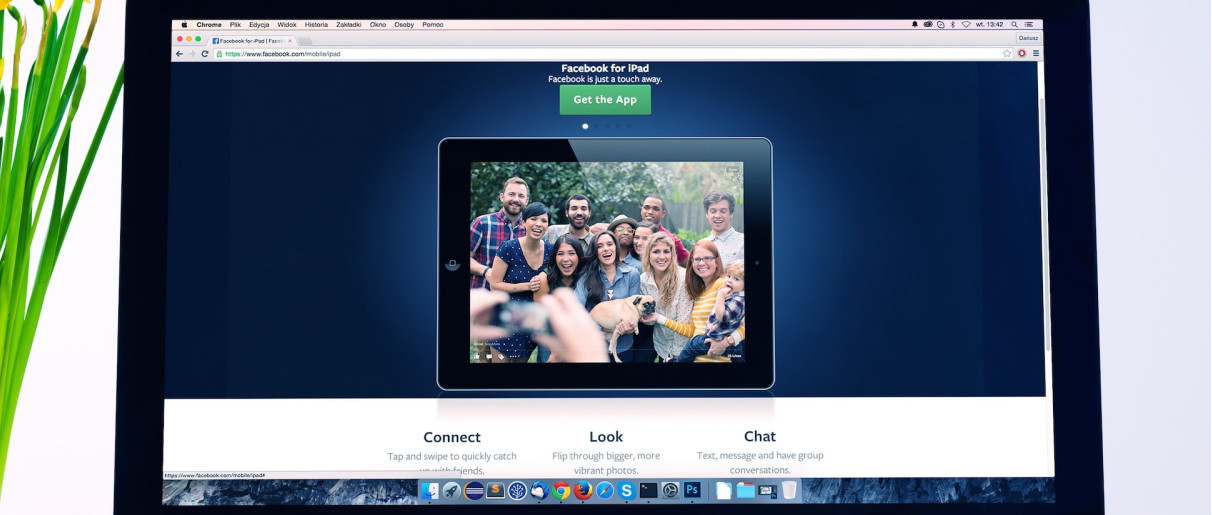This screenshot has height=515, width=1212.
Task: Click the Connect heading link
Action: point(452,437)
